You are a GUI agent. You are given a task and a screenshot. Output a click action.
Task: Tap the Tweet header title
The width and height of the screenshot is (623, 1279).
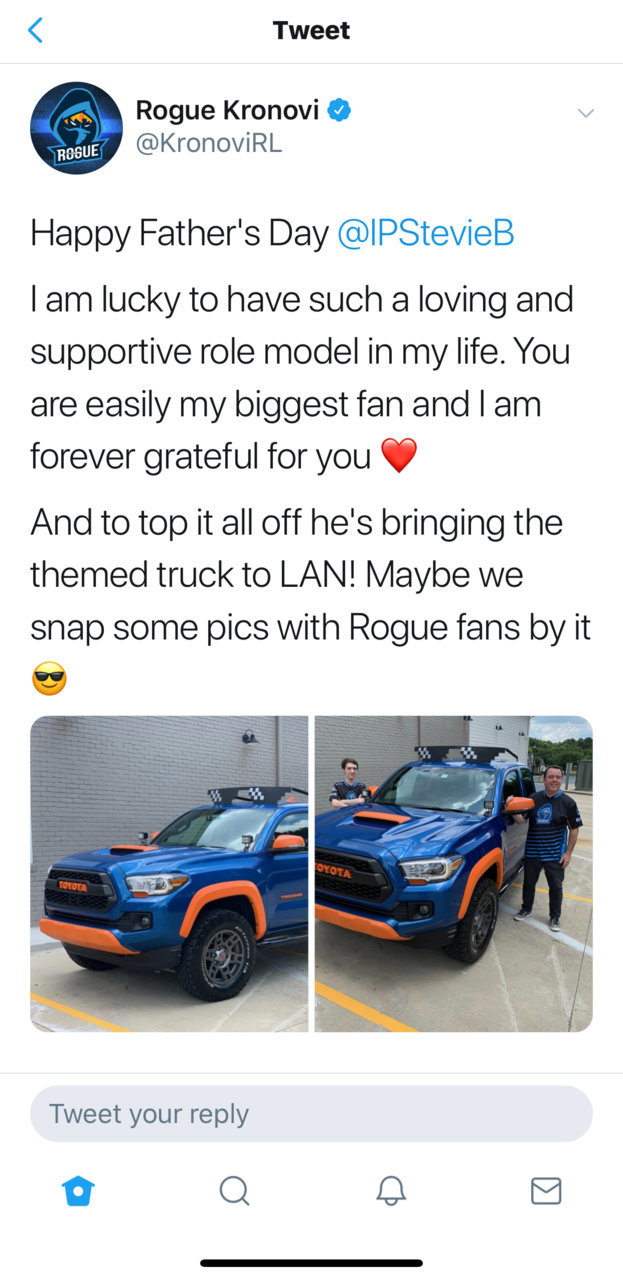point(312,31)
